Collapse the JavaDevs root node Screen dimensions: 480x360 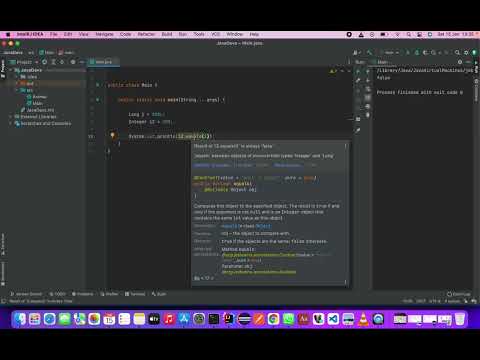pyautogui.click(x=11, y=70)
